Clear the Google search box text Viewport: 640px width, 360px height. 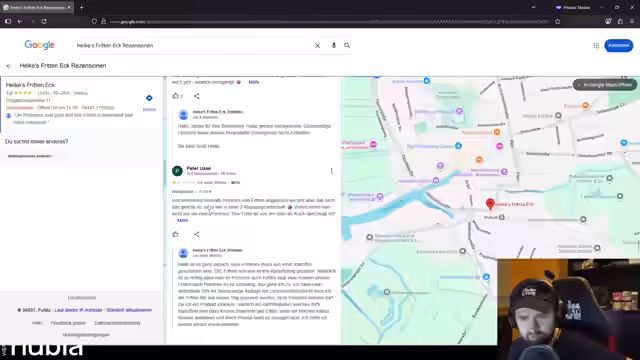tap(318, 46)
